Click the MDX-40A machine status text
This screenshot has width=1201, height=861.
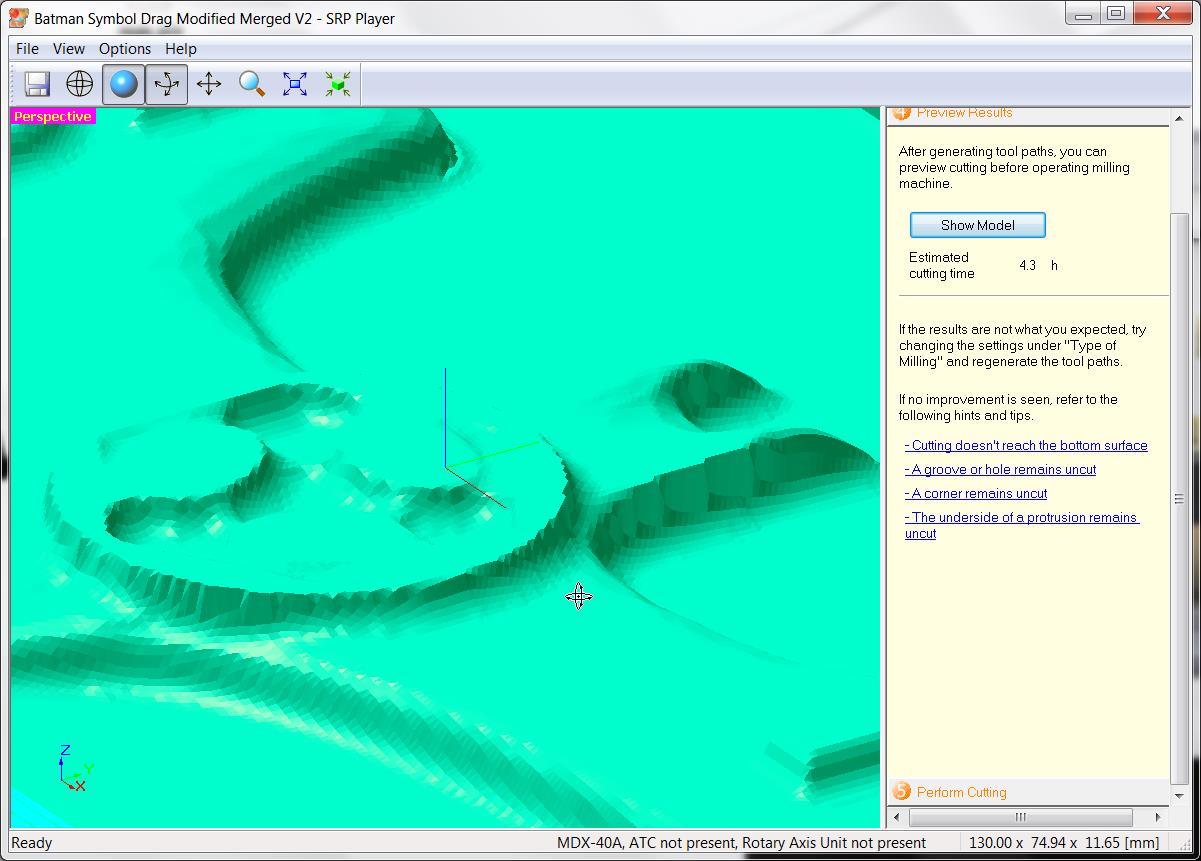[x=741, y=843]
